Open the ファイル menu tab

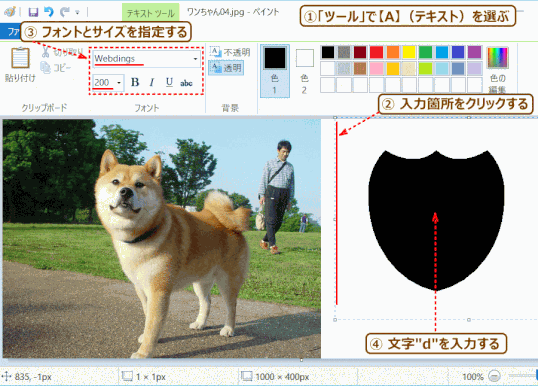pos(10,32)
